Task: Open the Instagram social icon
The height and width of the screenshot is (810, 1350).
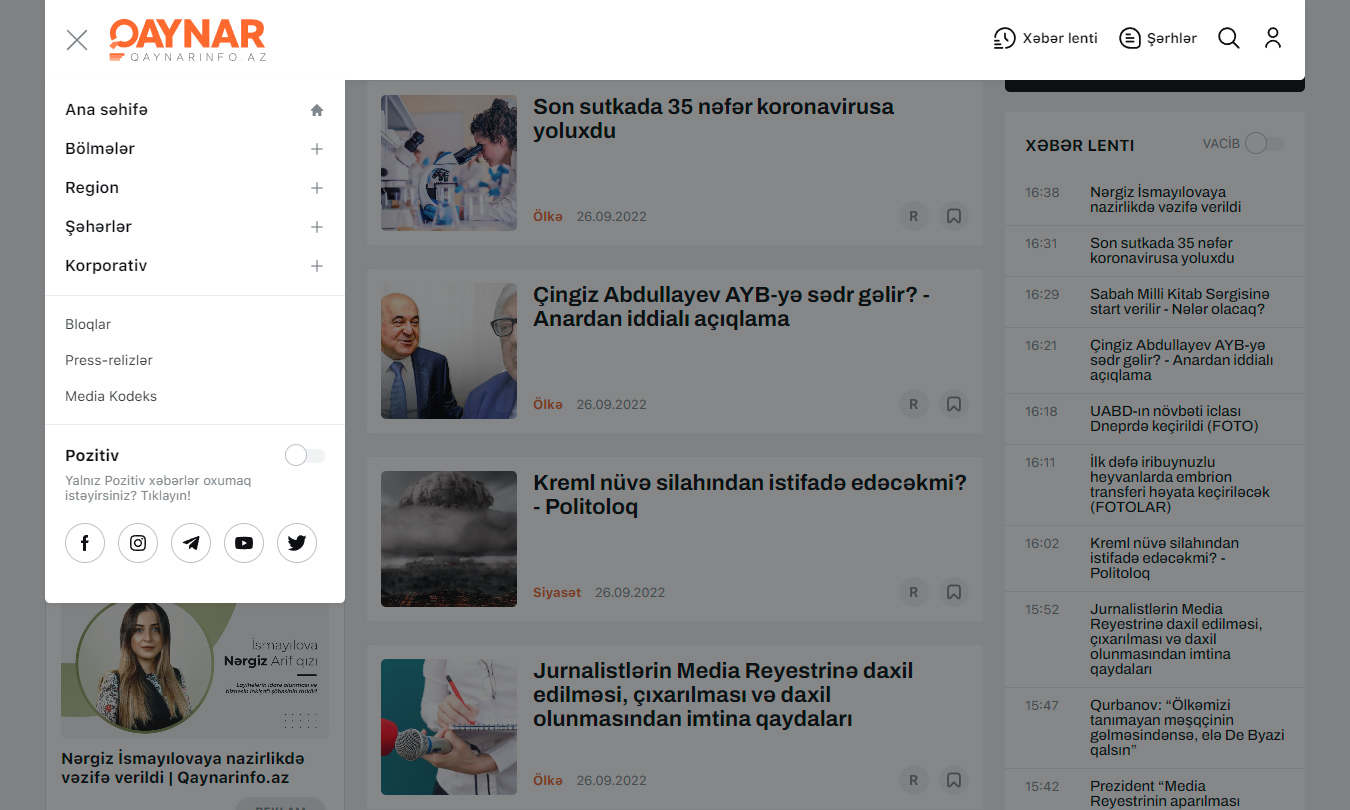Action: [x=138, y=543]
